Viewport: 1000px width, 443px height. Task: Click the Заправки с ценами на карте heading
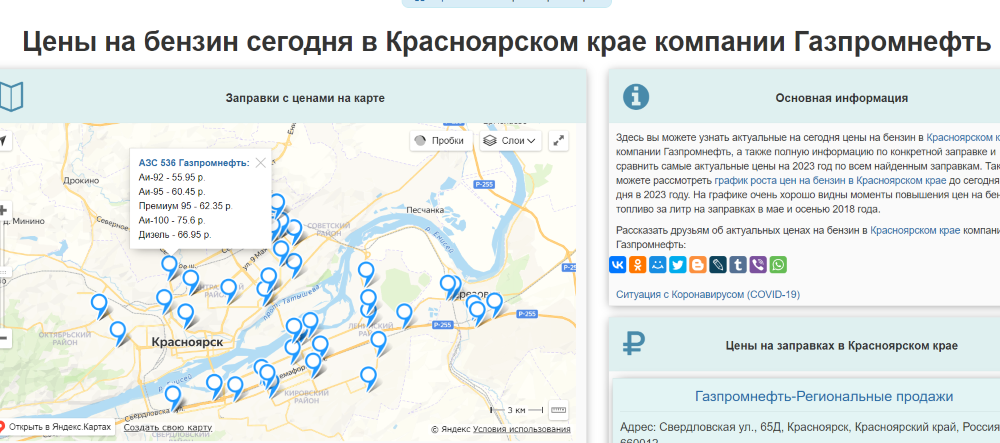(x=305, y=98)
